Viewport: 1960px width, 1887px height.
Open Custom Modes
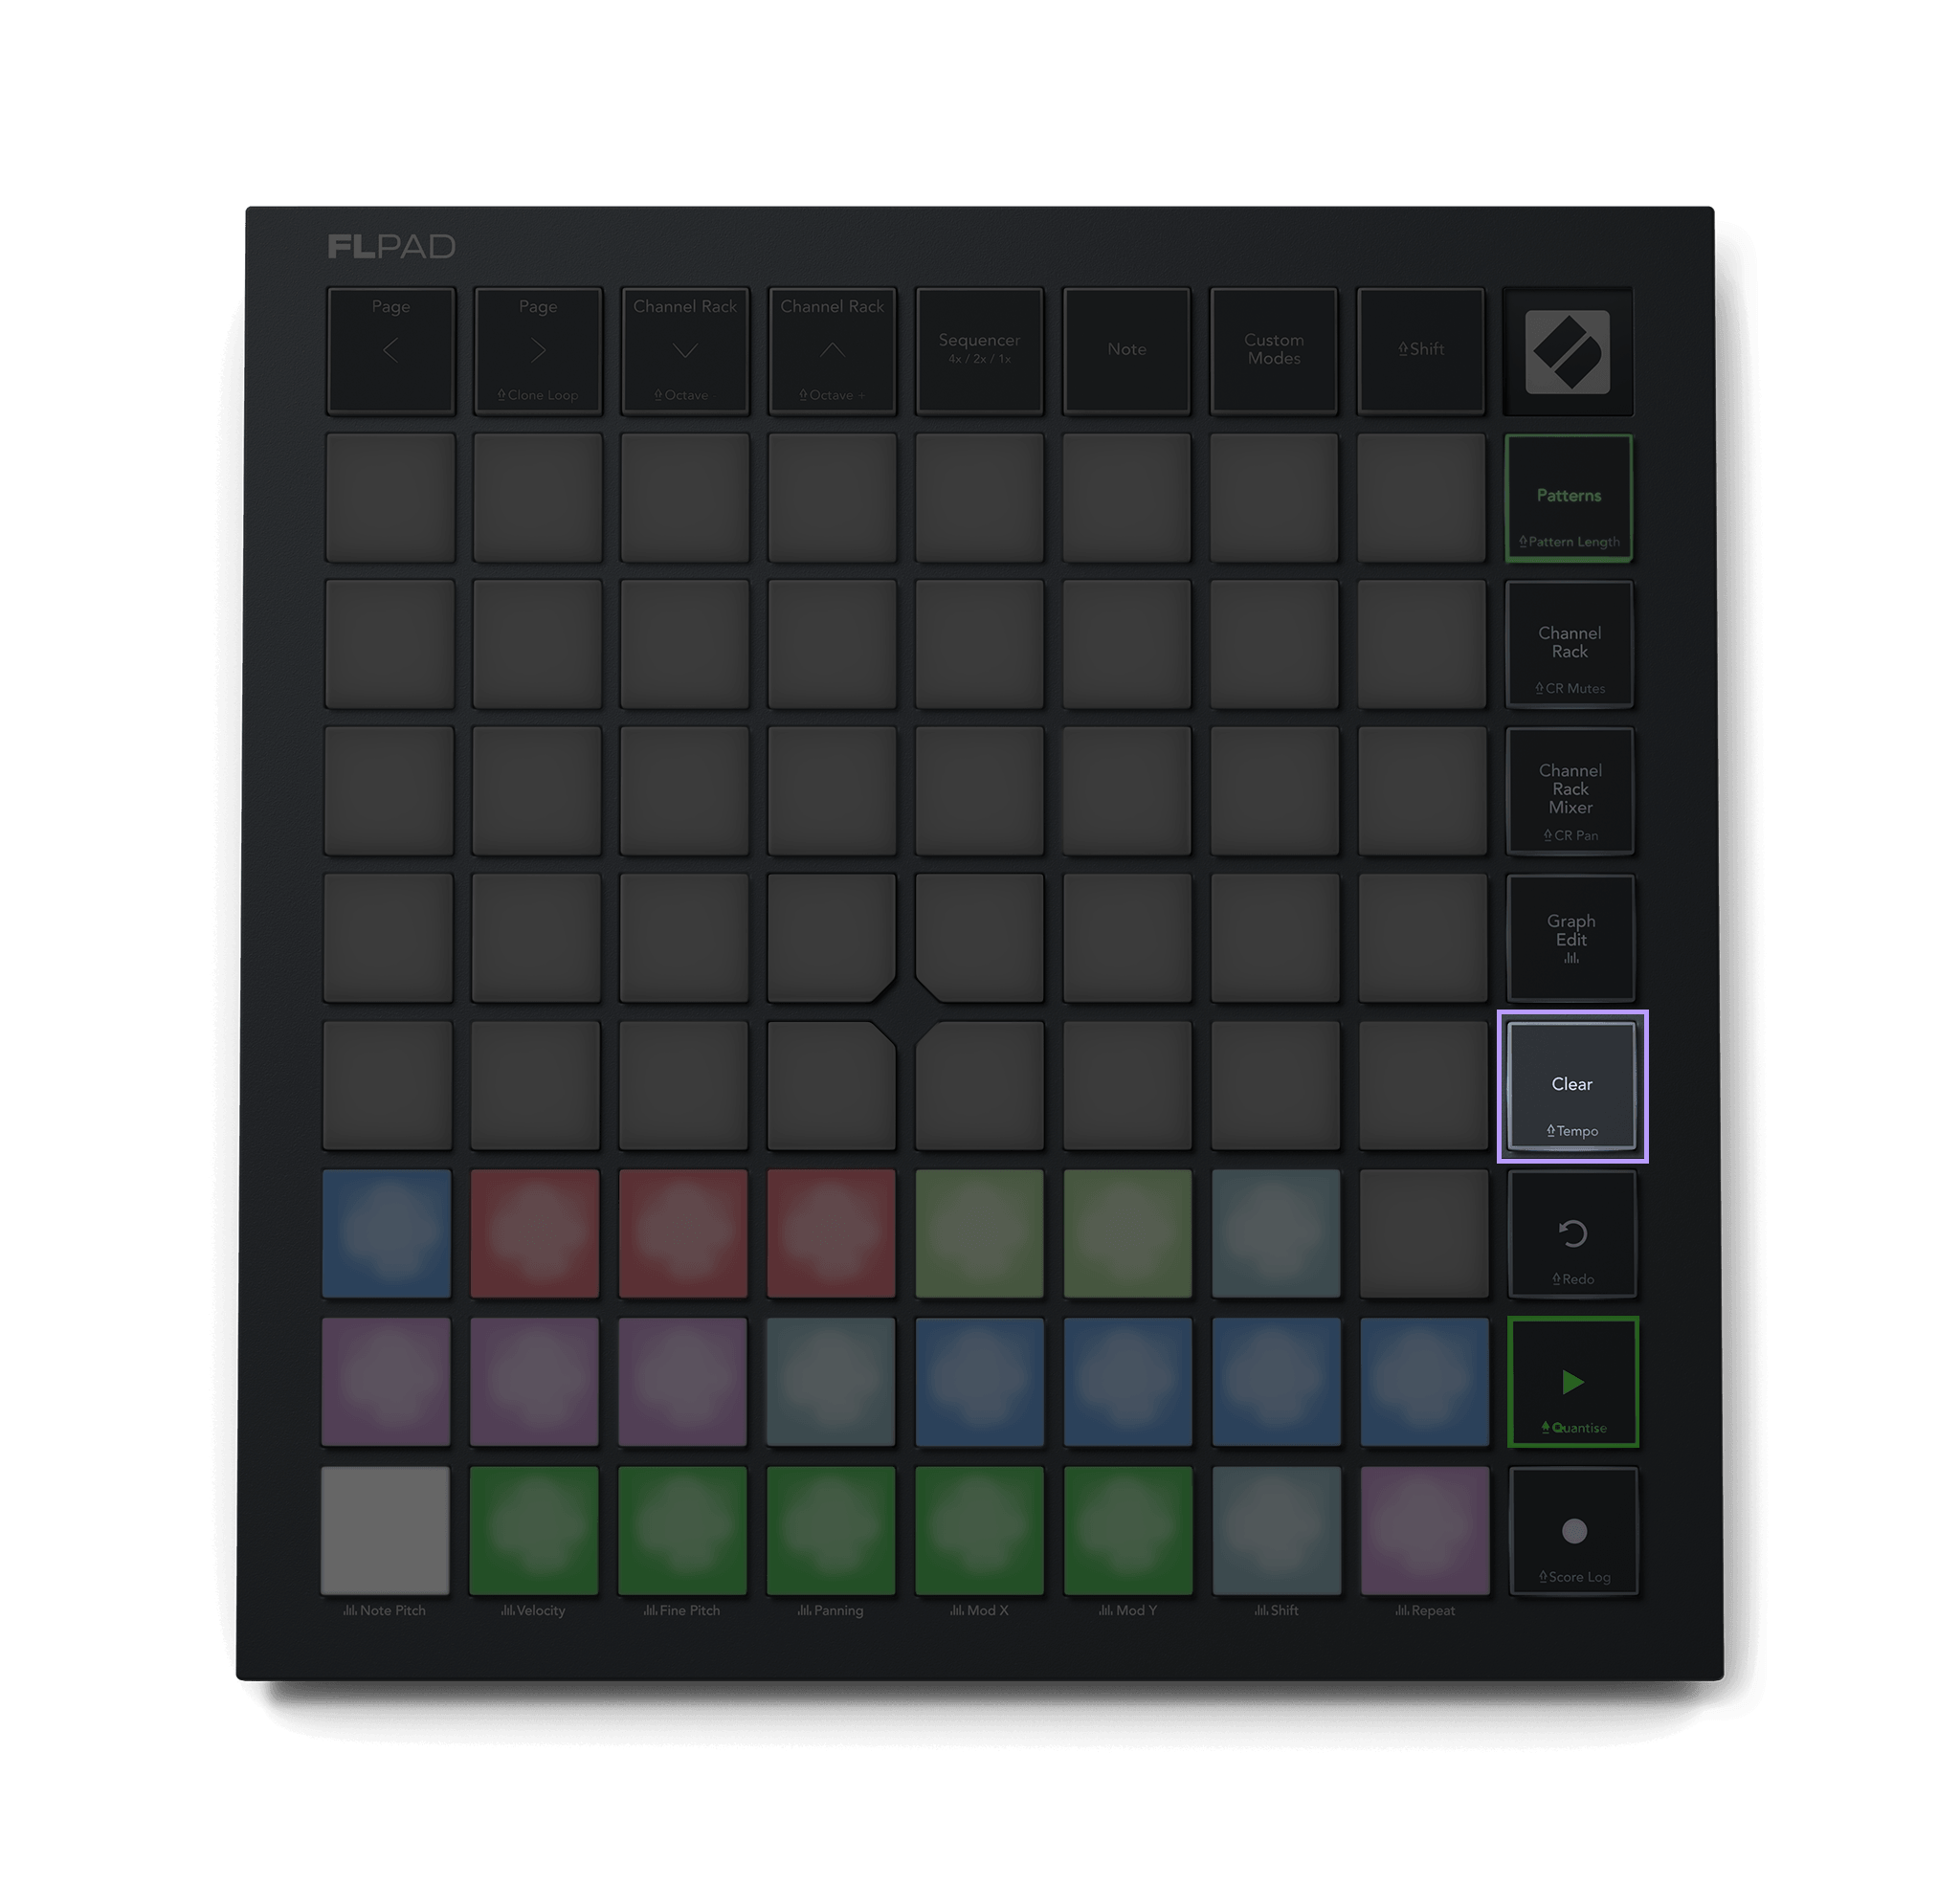[x=1274, y=350]
